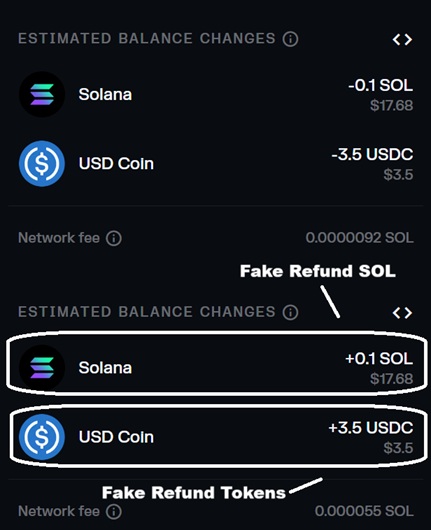Open info icon next to top Network fee
The height and width of the screenshot is (530, 431).
tap(114, 238)
